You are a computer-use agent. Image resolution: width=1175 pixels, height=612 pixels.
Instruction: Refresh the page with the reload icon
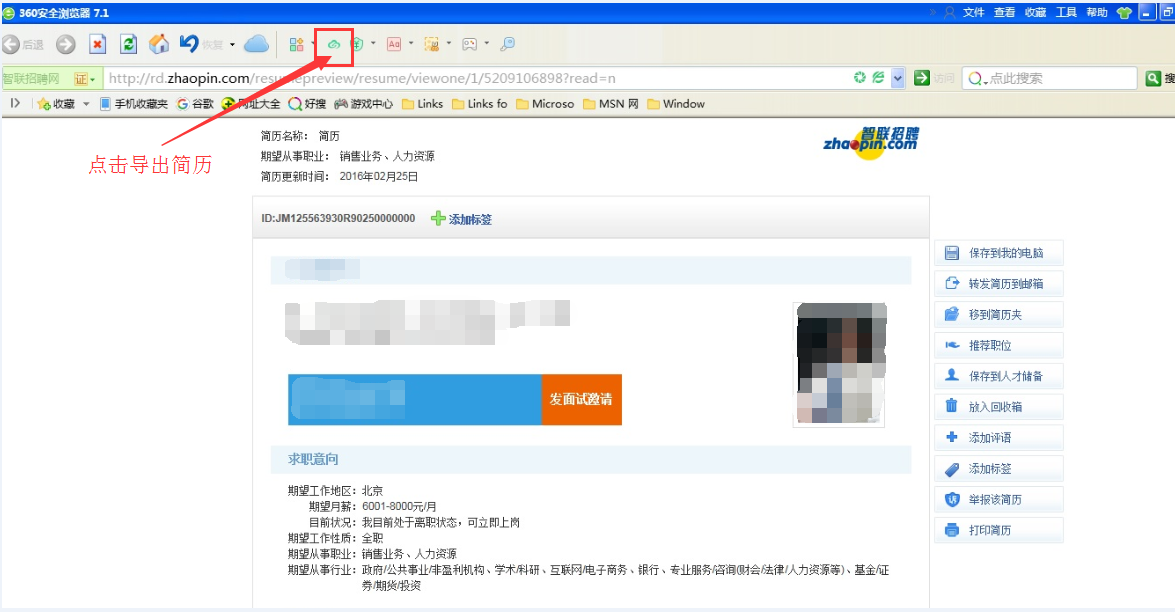pyautogui.click(x=128, y=44)
